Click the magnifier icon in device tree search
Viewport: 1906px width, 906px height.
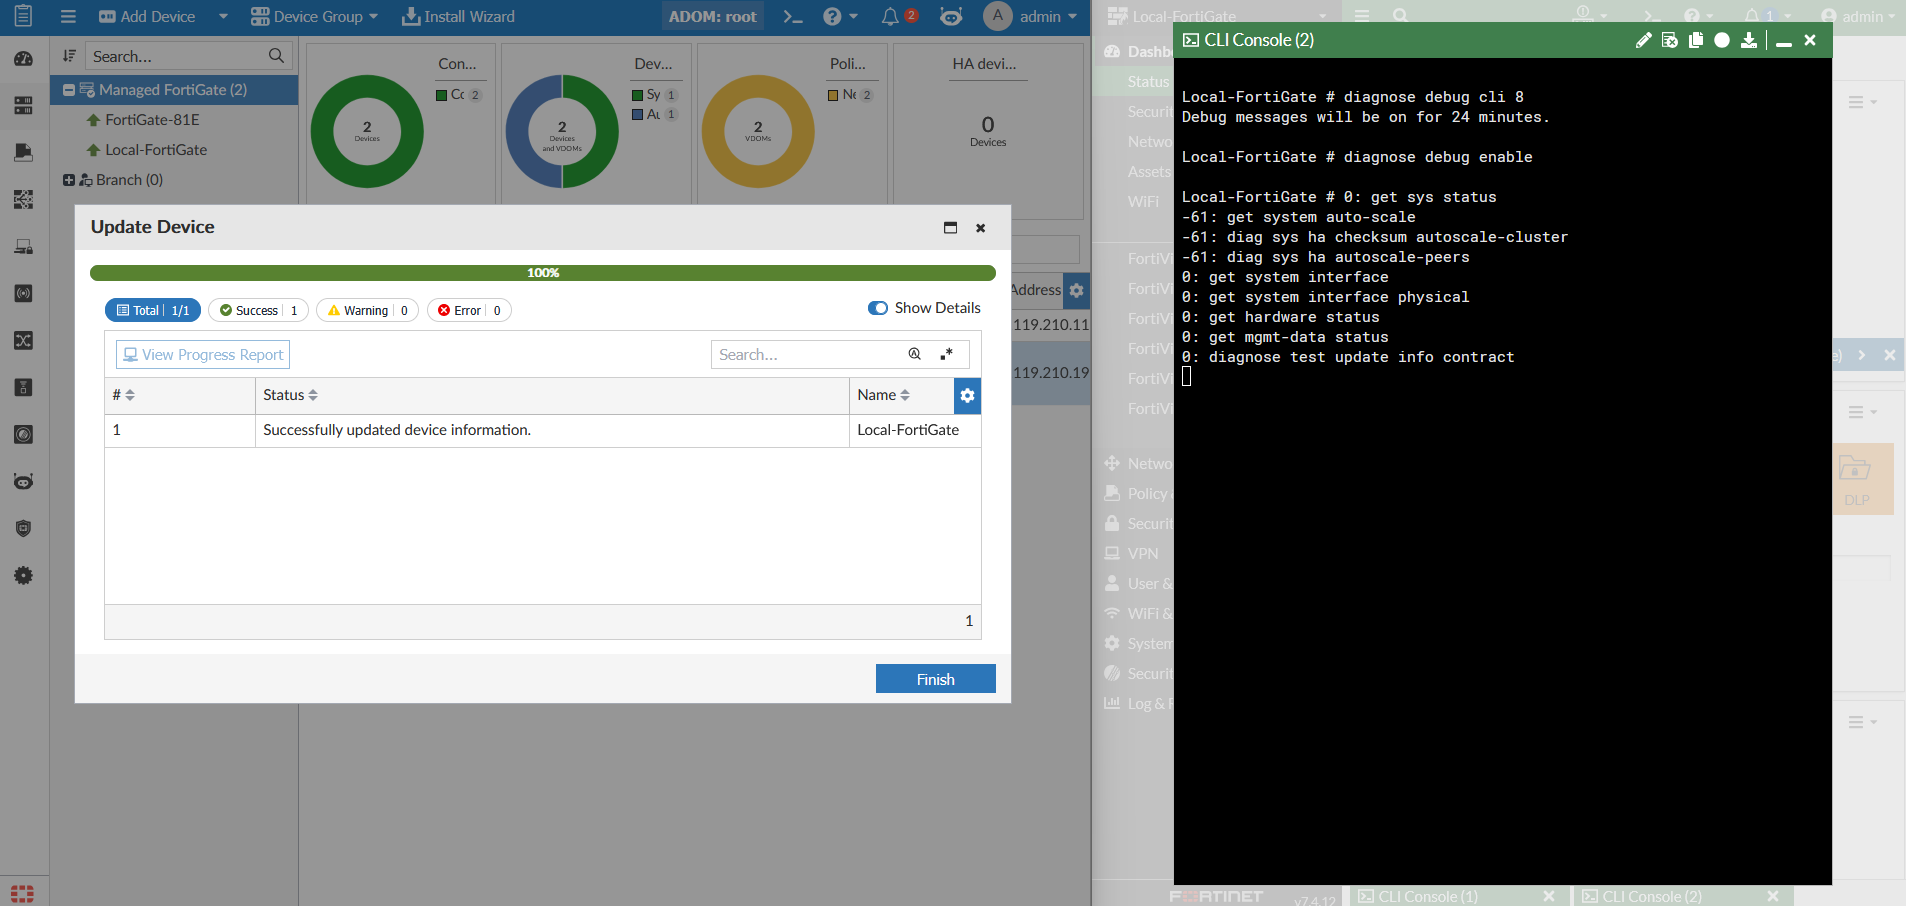[276, 56]
